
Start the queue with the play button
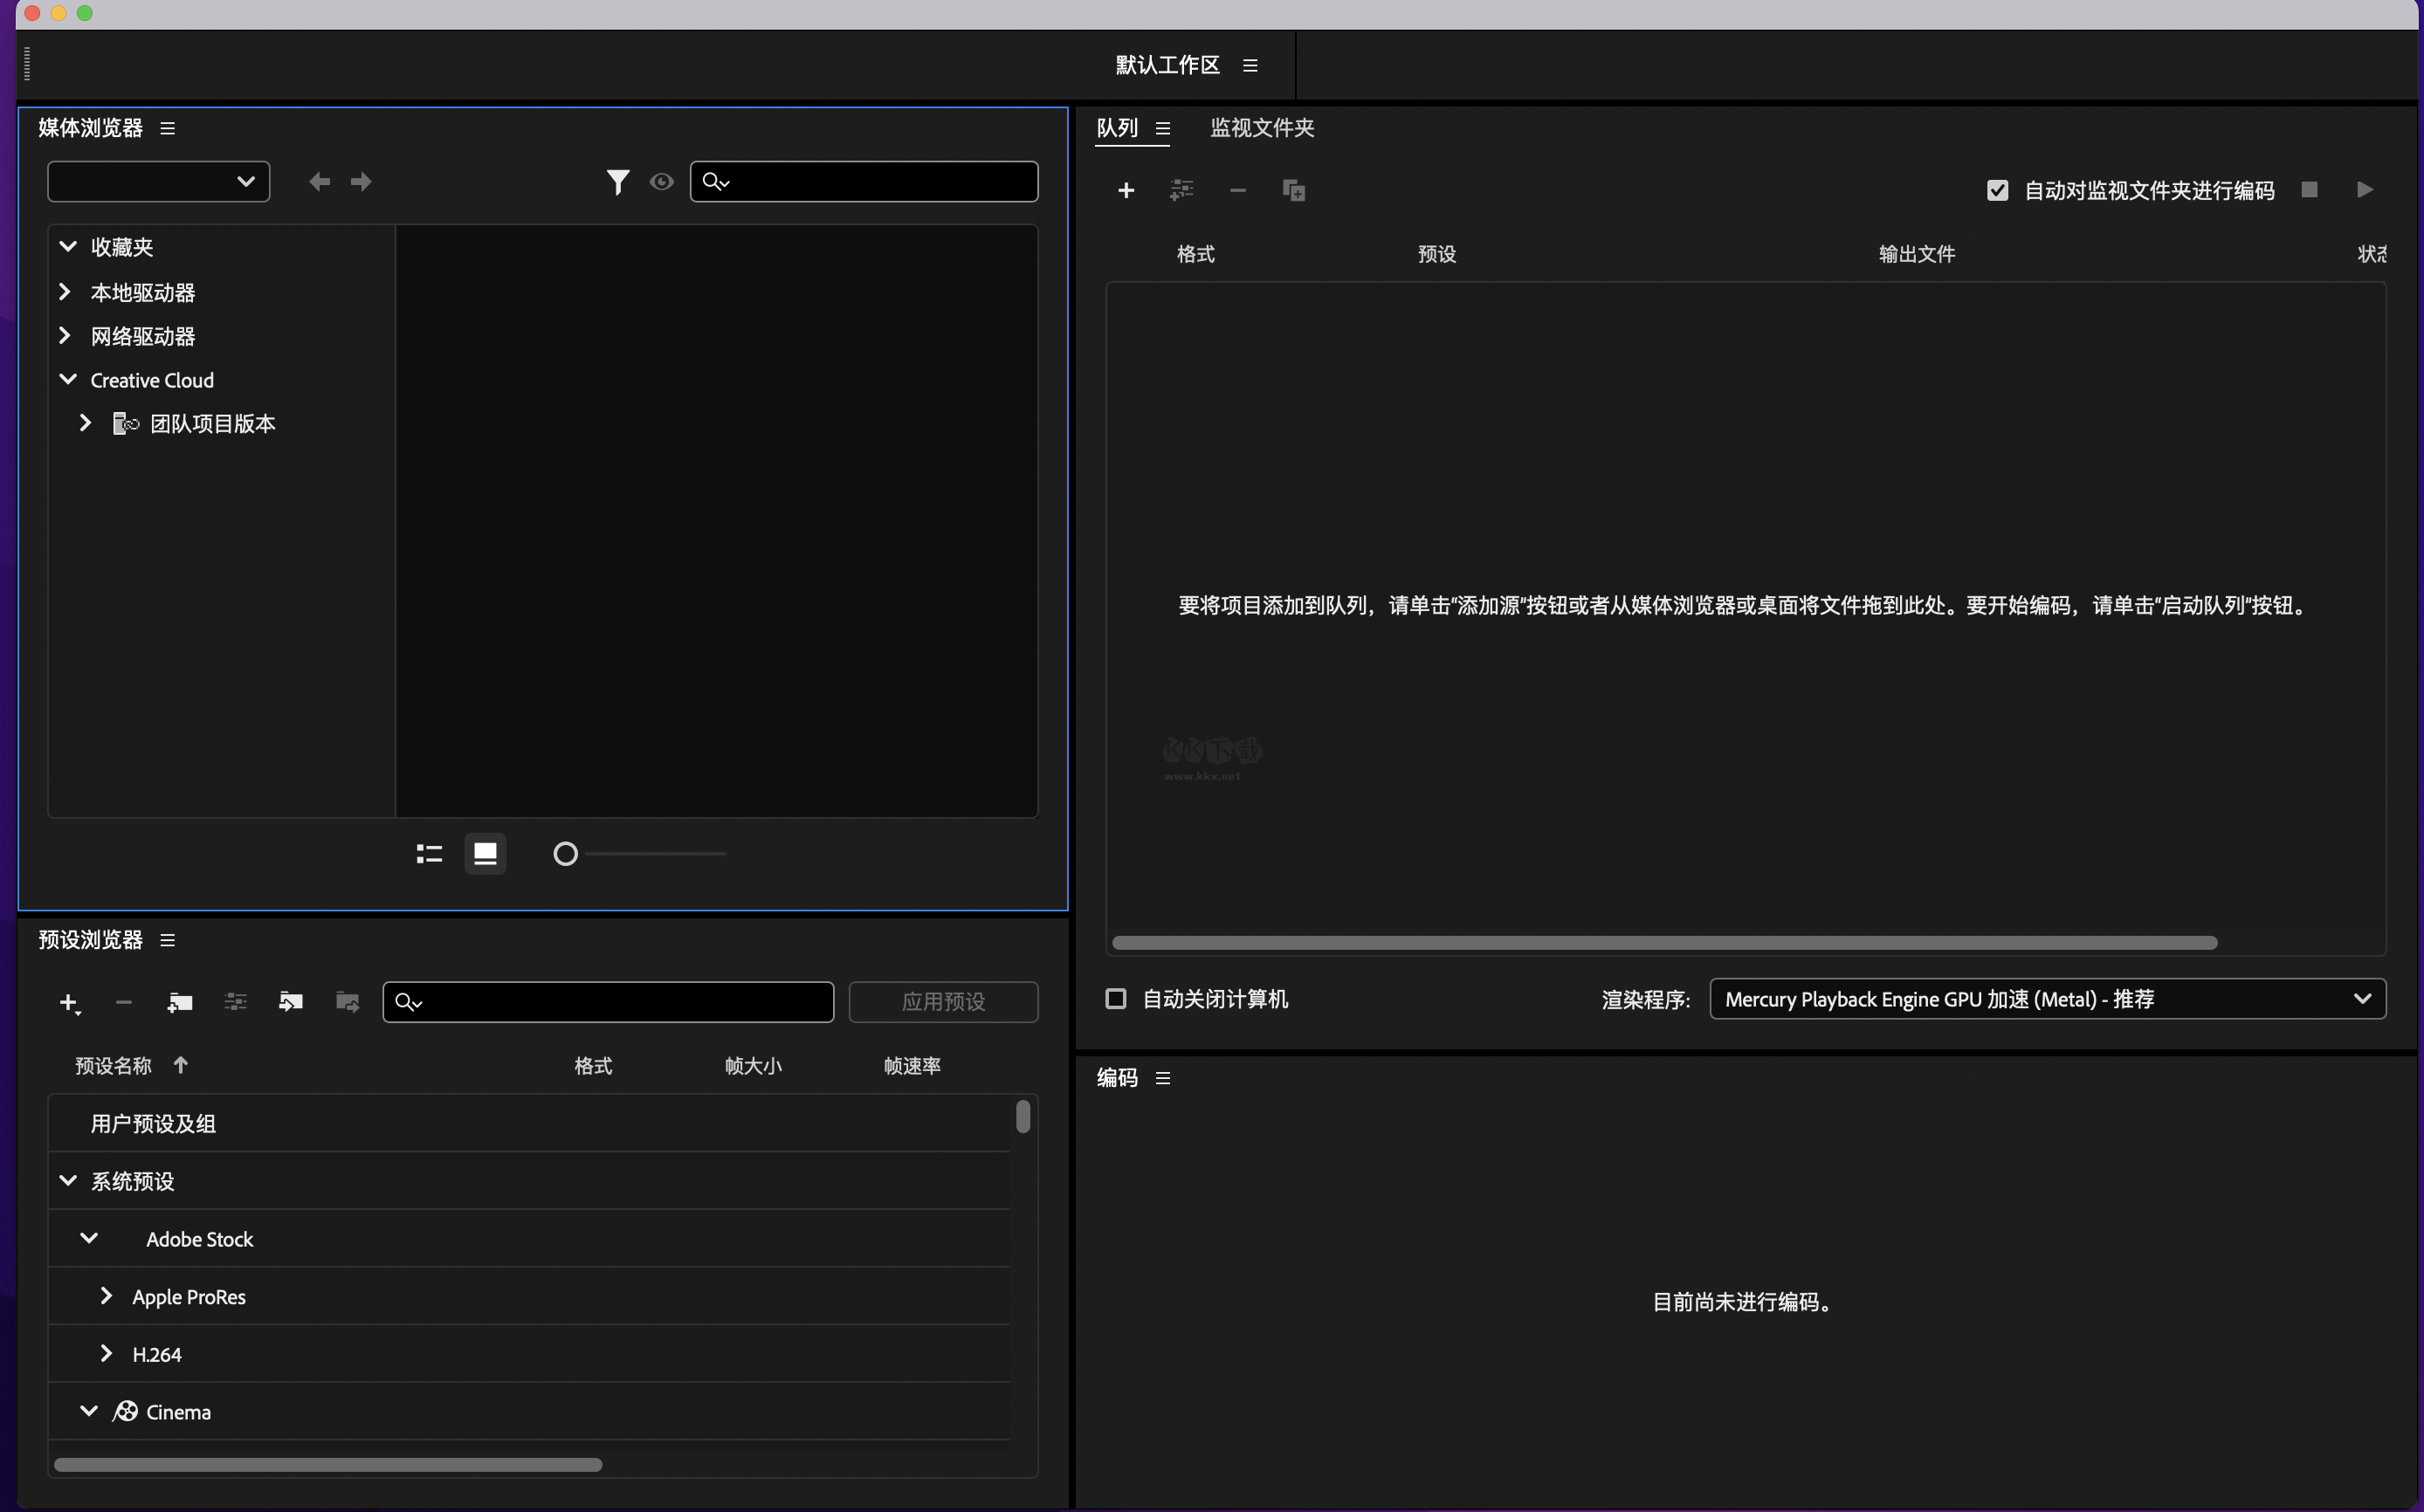(2365, 189)
